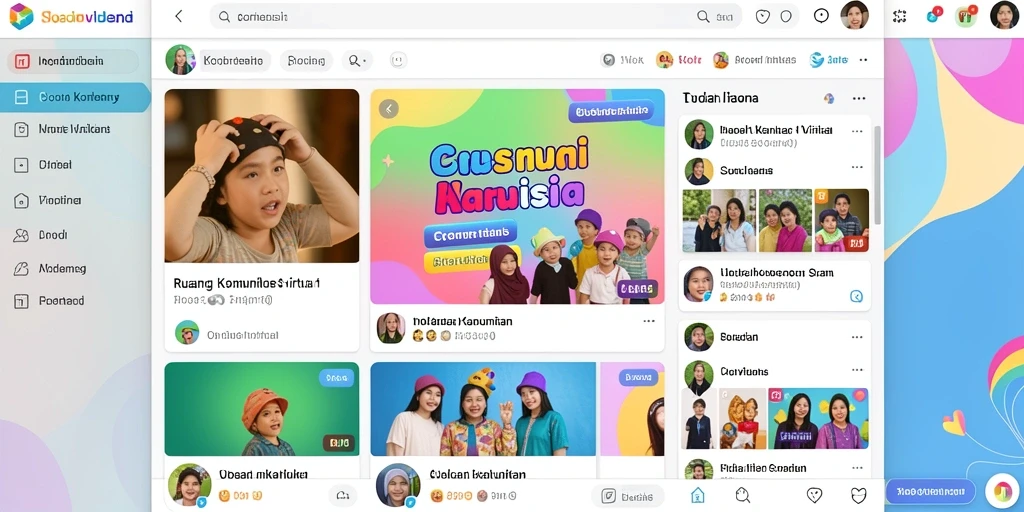Screen dimensions: 1024x512
Task: Click inside the top search field
Action: click(475, 17)
